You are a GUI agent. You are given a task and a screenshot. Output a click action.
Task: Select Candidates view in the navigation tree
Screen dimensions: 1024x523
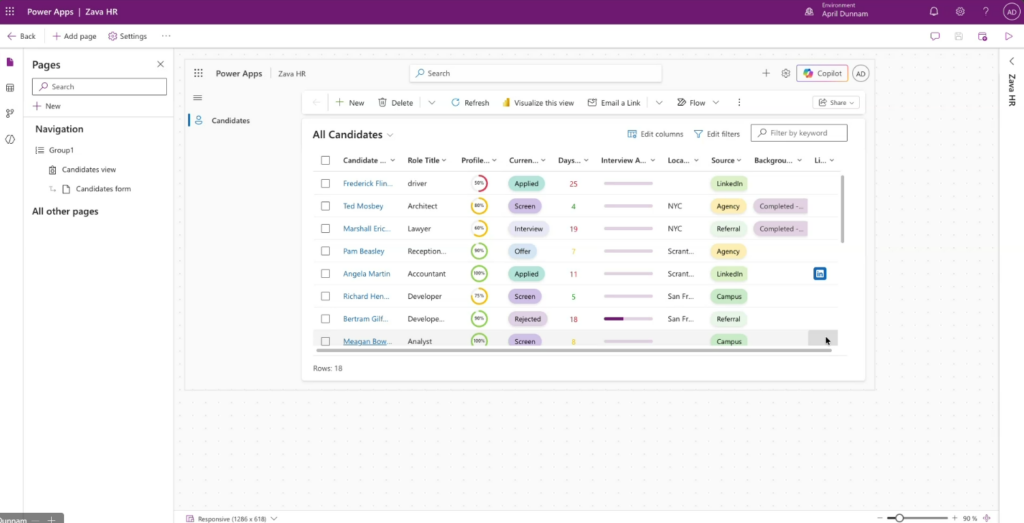[88, 170]
